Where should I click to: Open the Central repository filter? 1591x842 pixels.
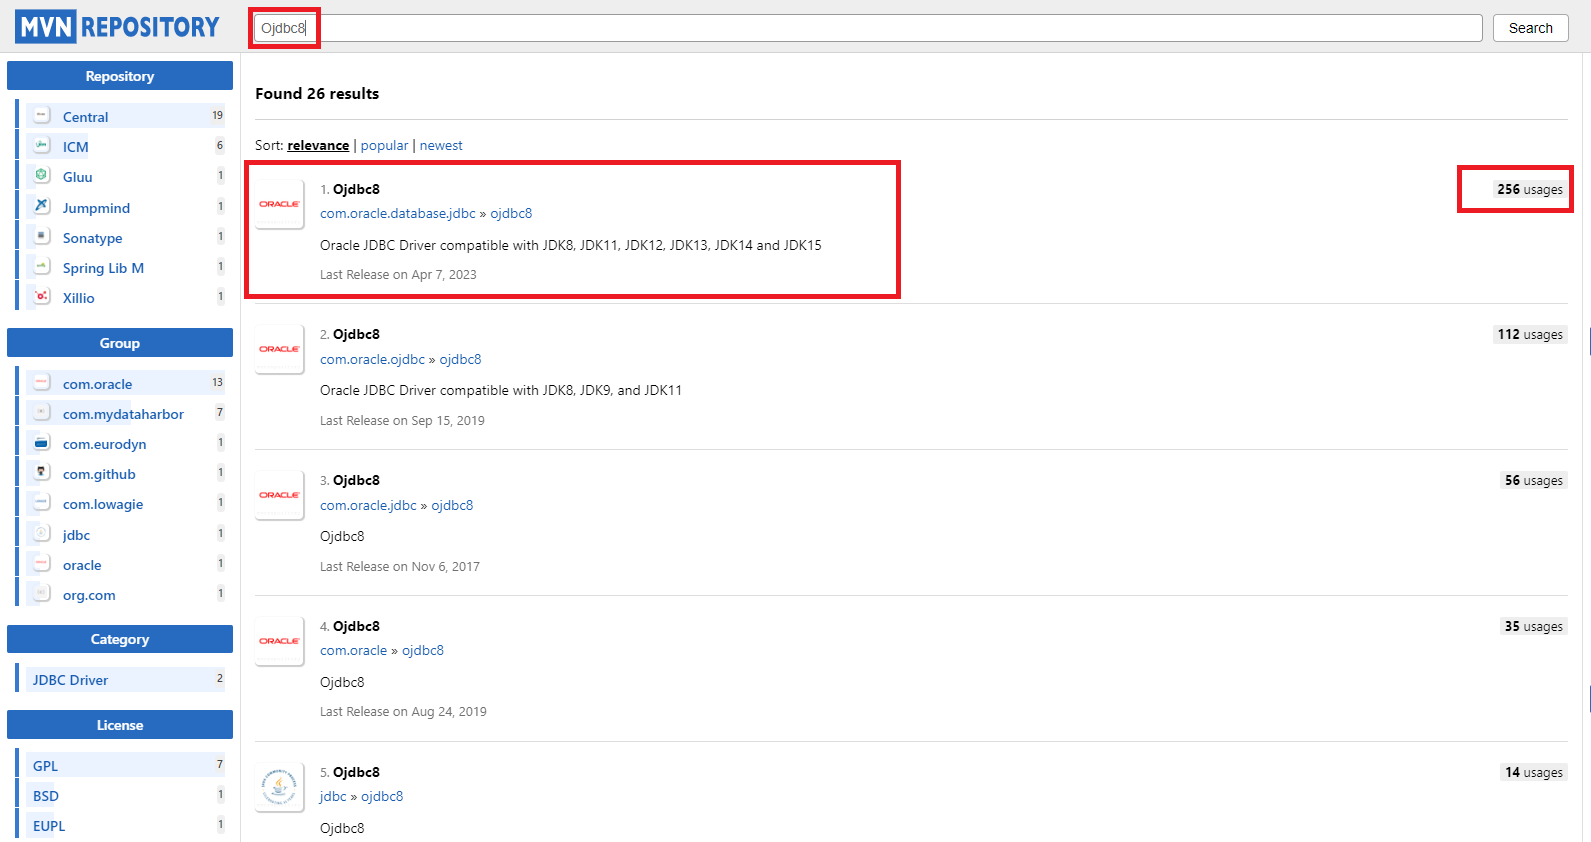(85, 117)
